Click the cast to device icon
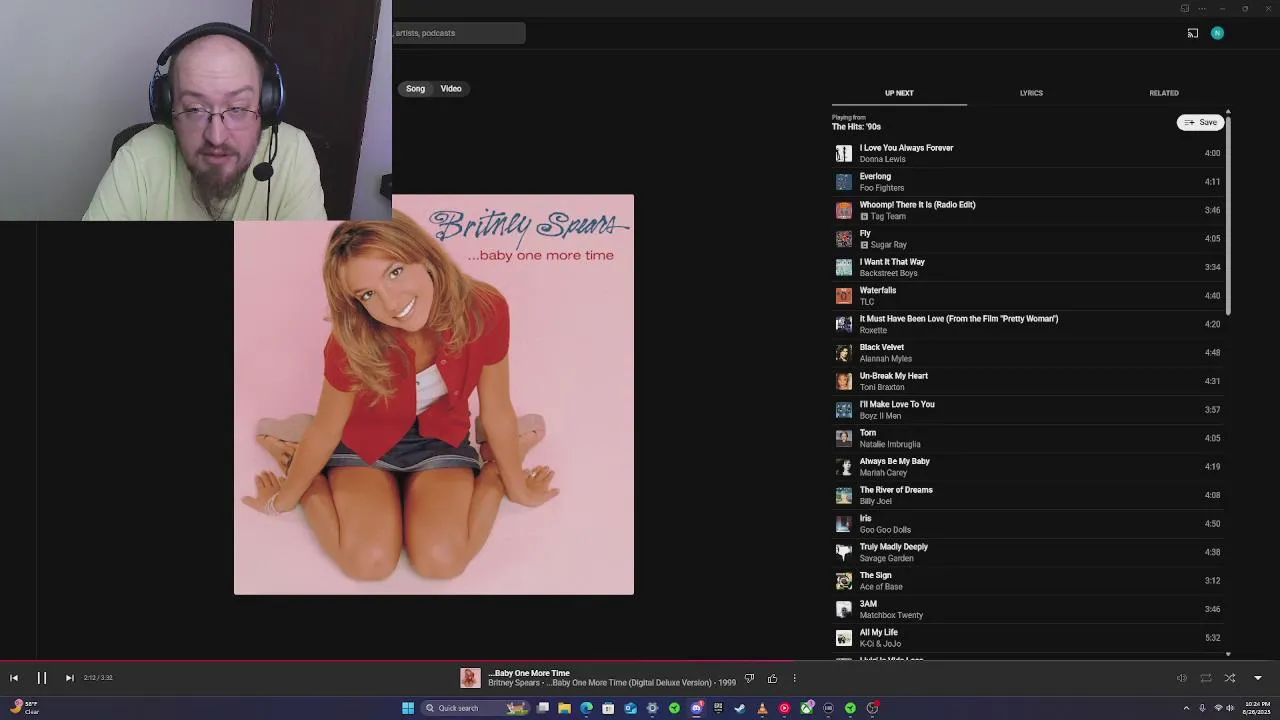Viewport: 1280px width, 720px height. click(x=1193, y=33)
